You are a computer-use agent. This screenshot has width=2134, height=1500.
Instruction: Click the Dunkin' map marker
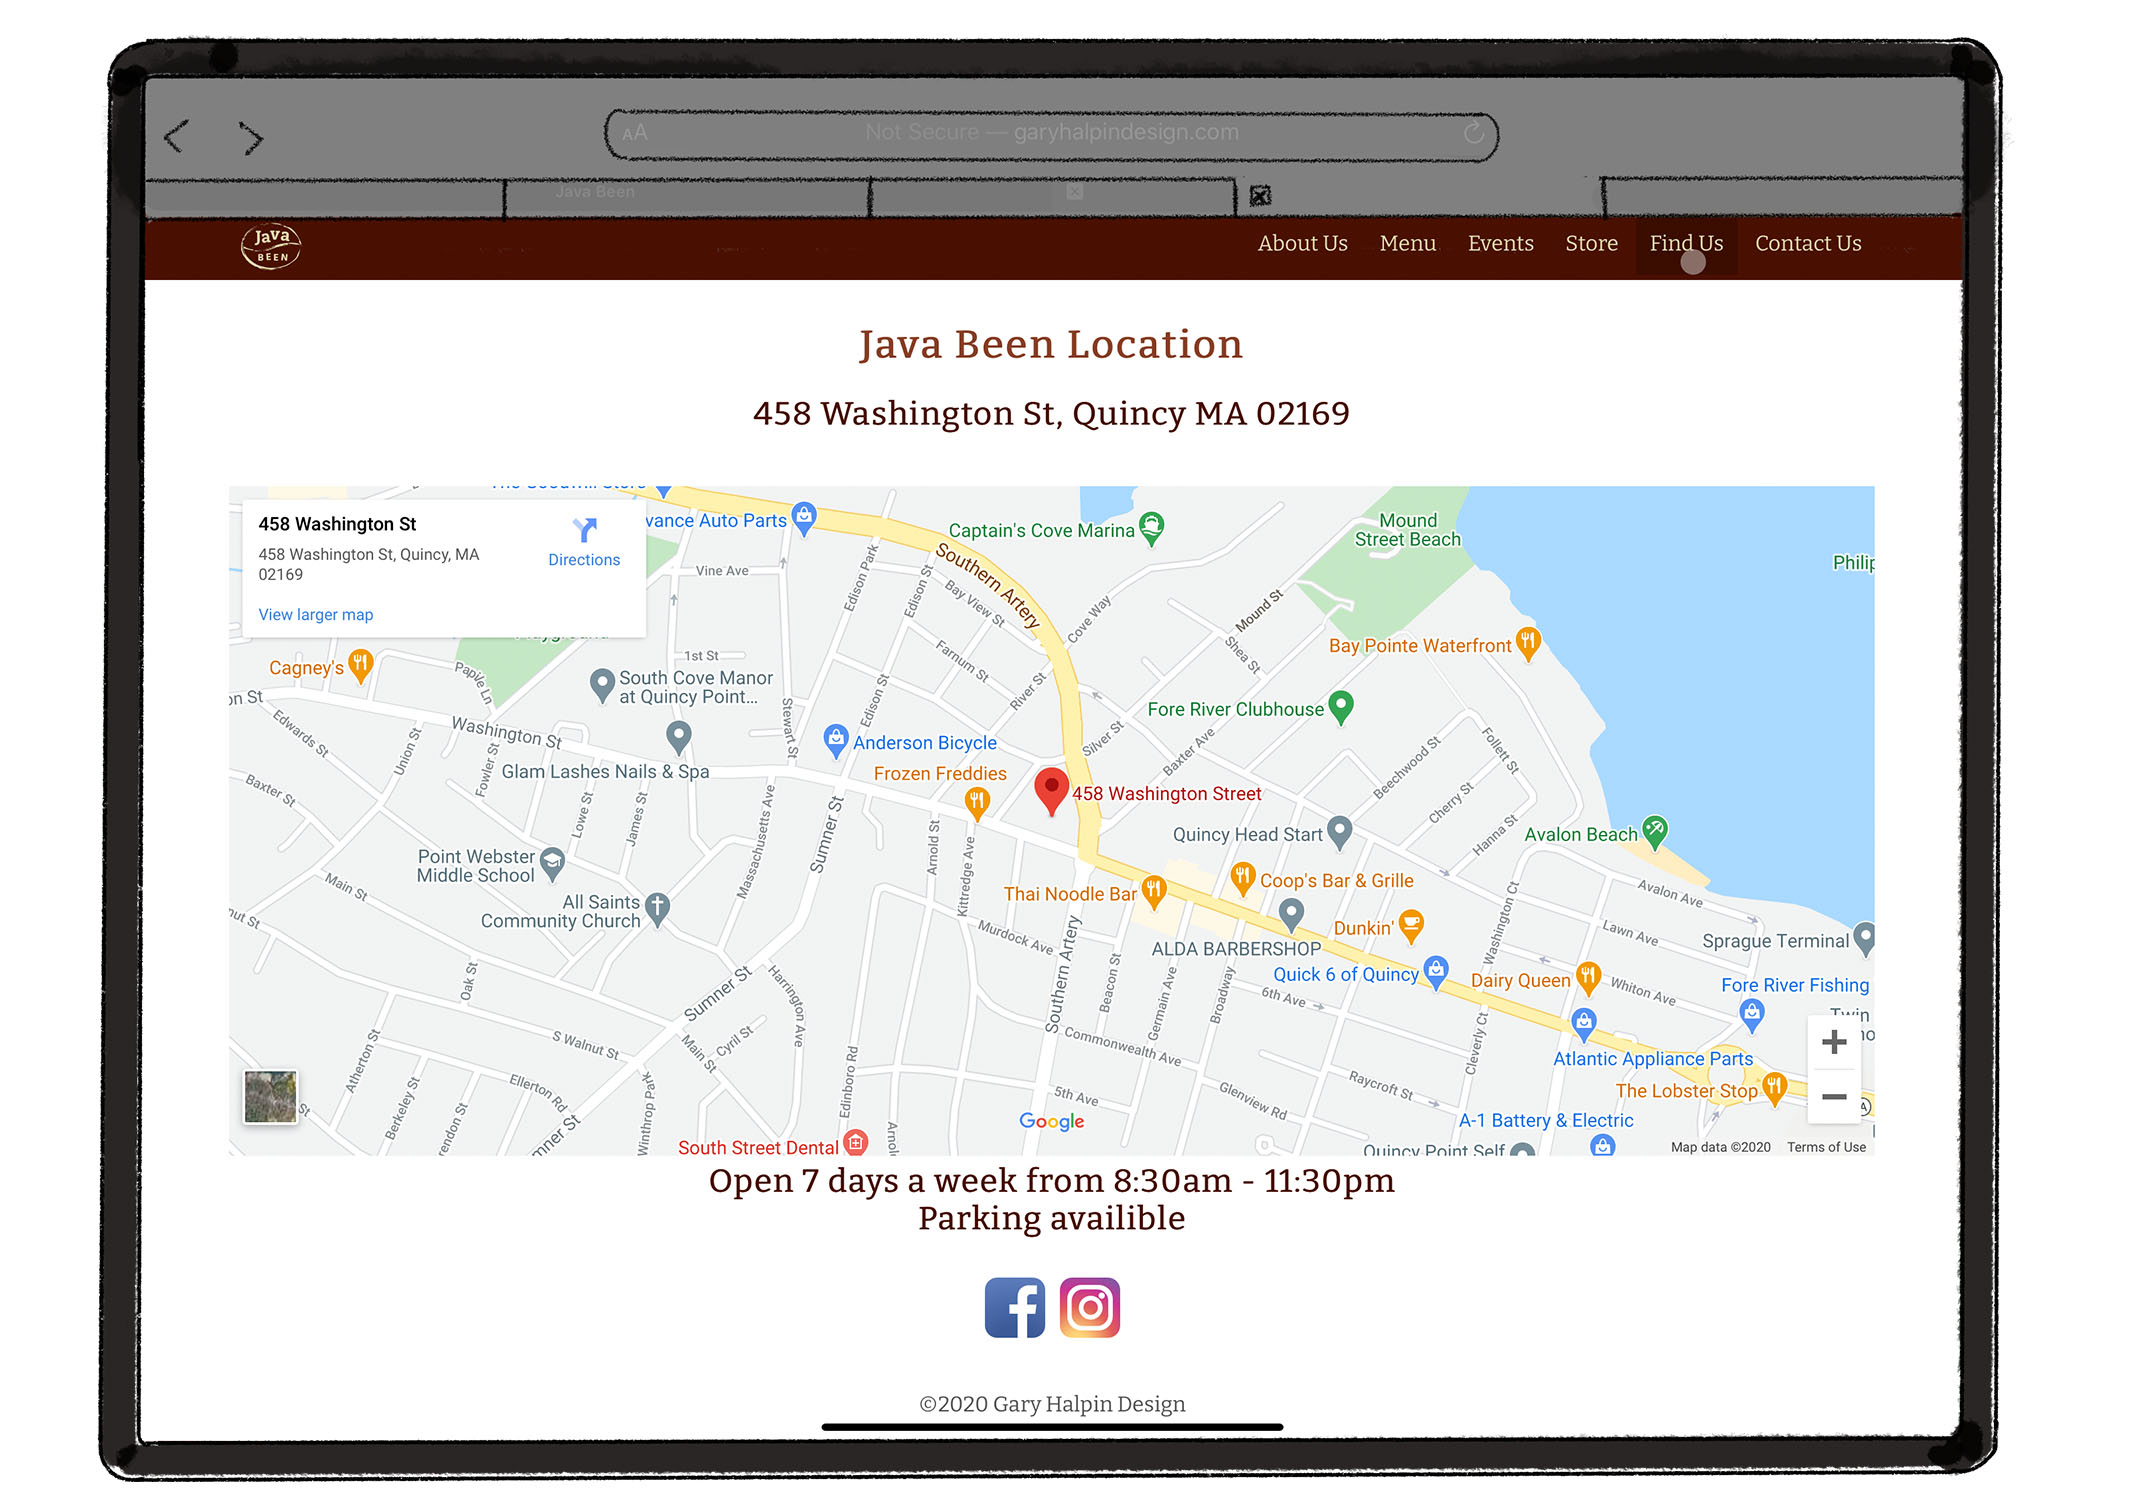click(1411, 924)
